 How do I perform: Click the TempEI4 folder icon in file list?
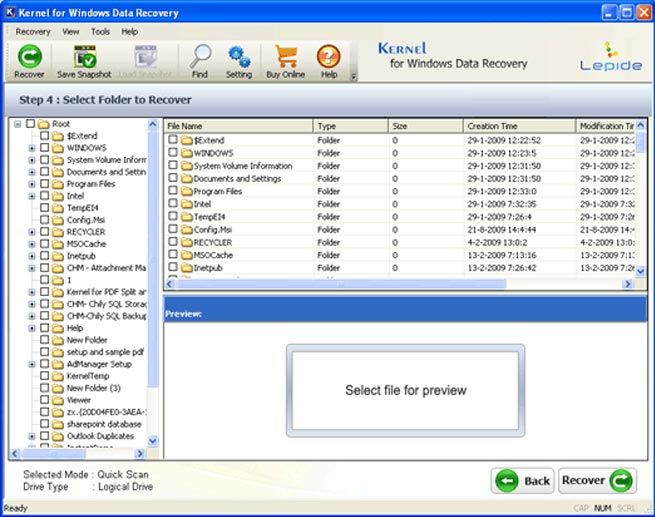[187, 217]
